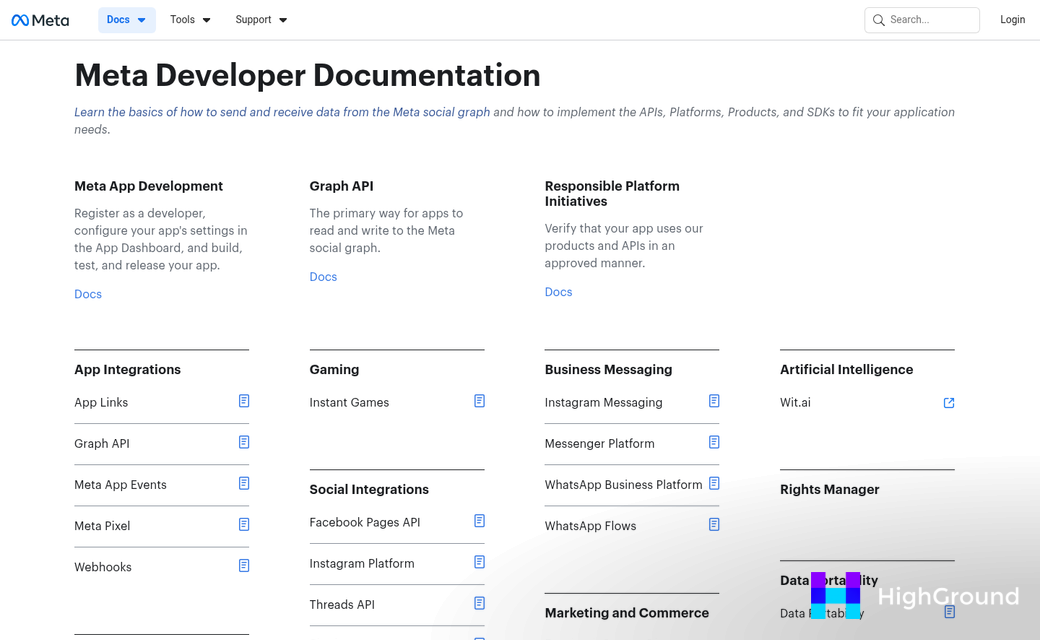Open the Threads API document icon
Image resolution: width=1040 pixels, height=640 pixels.
click(480, 603)
